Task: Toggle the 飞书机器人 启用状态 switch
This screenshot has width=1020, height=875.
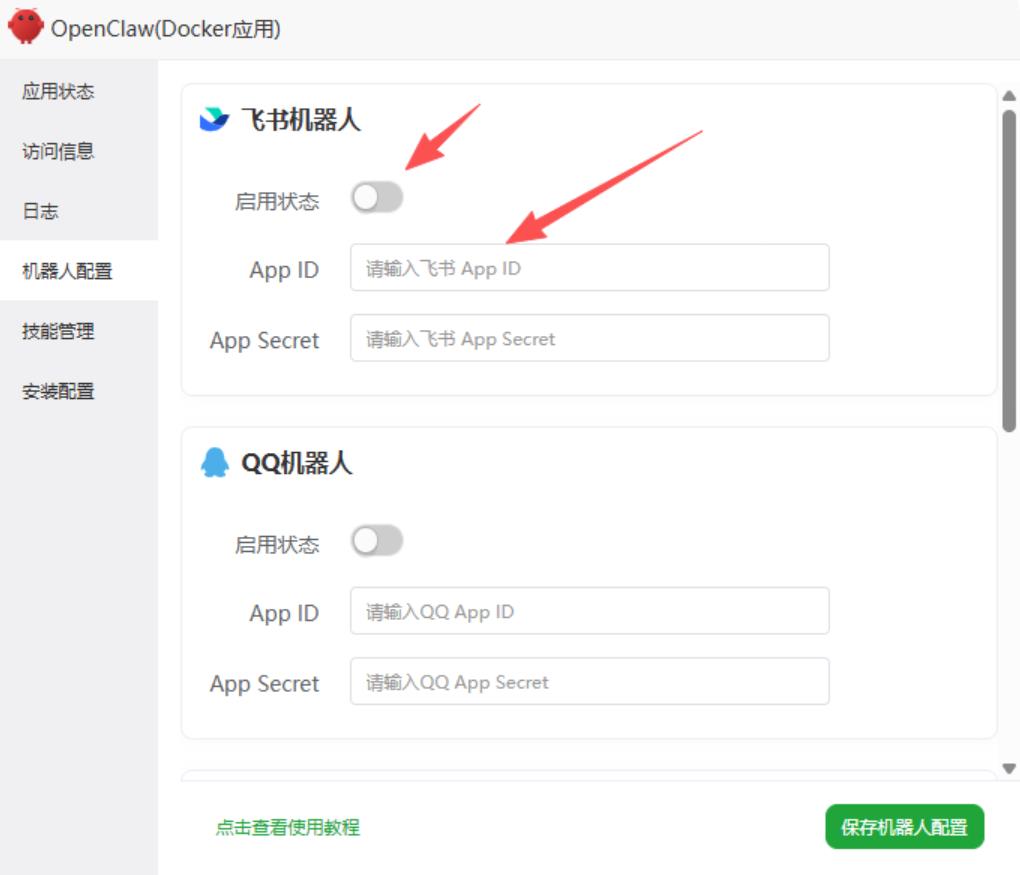Action: point(377,198)
